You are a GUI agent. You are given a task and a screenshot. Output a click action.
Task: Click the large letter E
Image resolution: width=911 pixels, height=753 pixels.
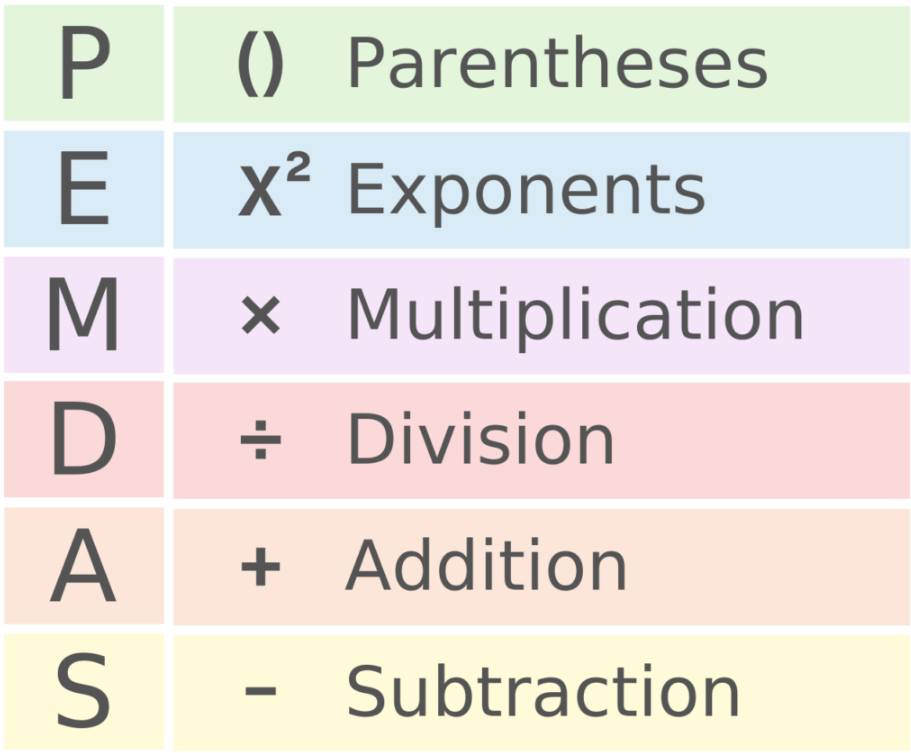pos(84,188)
